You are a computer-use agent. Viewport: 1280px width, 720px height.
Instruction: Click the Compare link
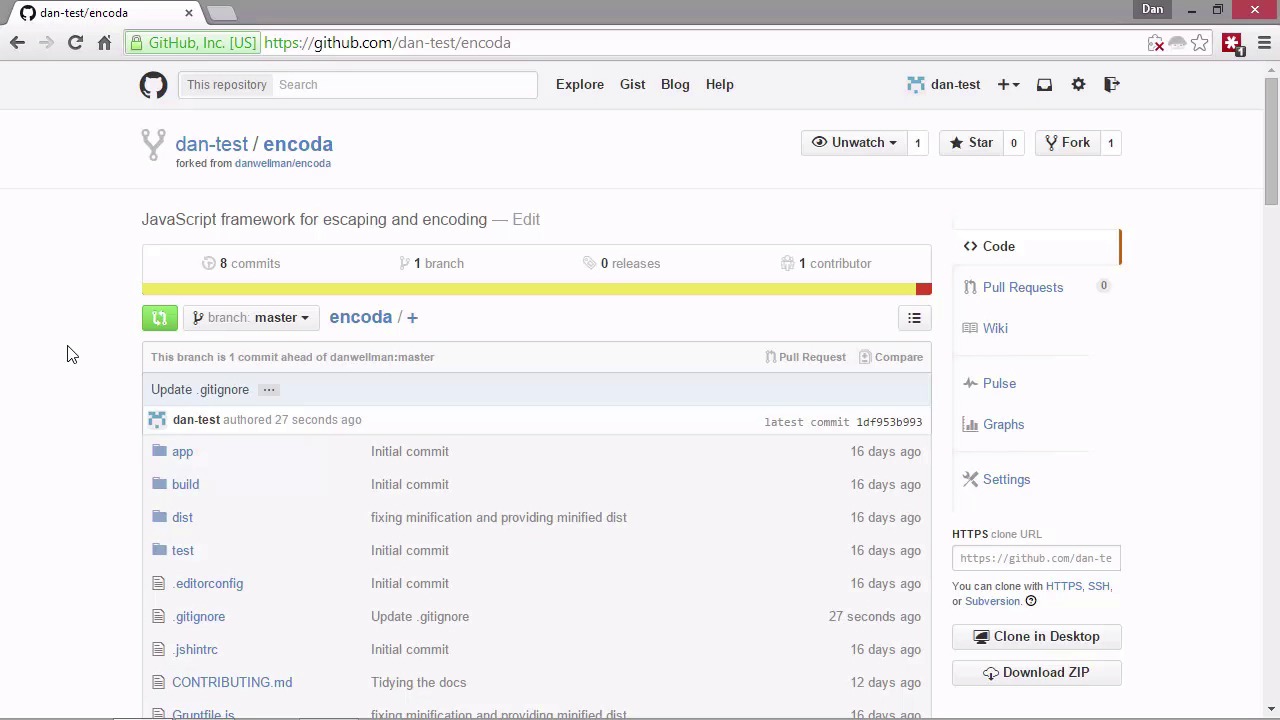pyautogui.click(x=891, y=357)
